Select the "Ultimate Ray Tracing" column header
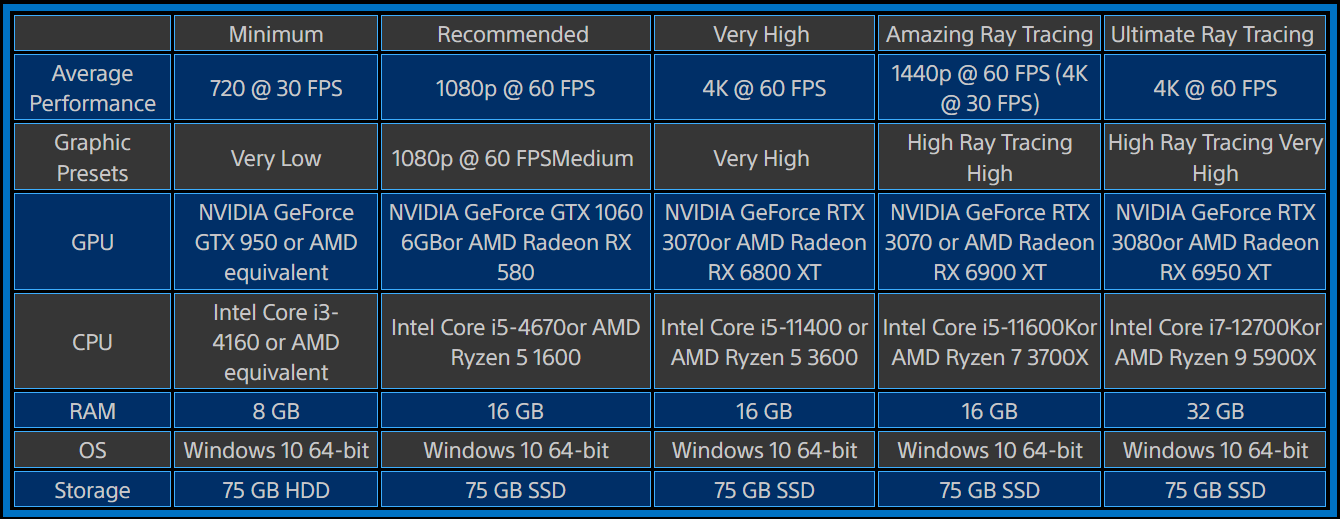The image size is (1340, 519). coord(1213,34)
